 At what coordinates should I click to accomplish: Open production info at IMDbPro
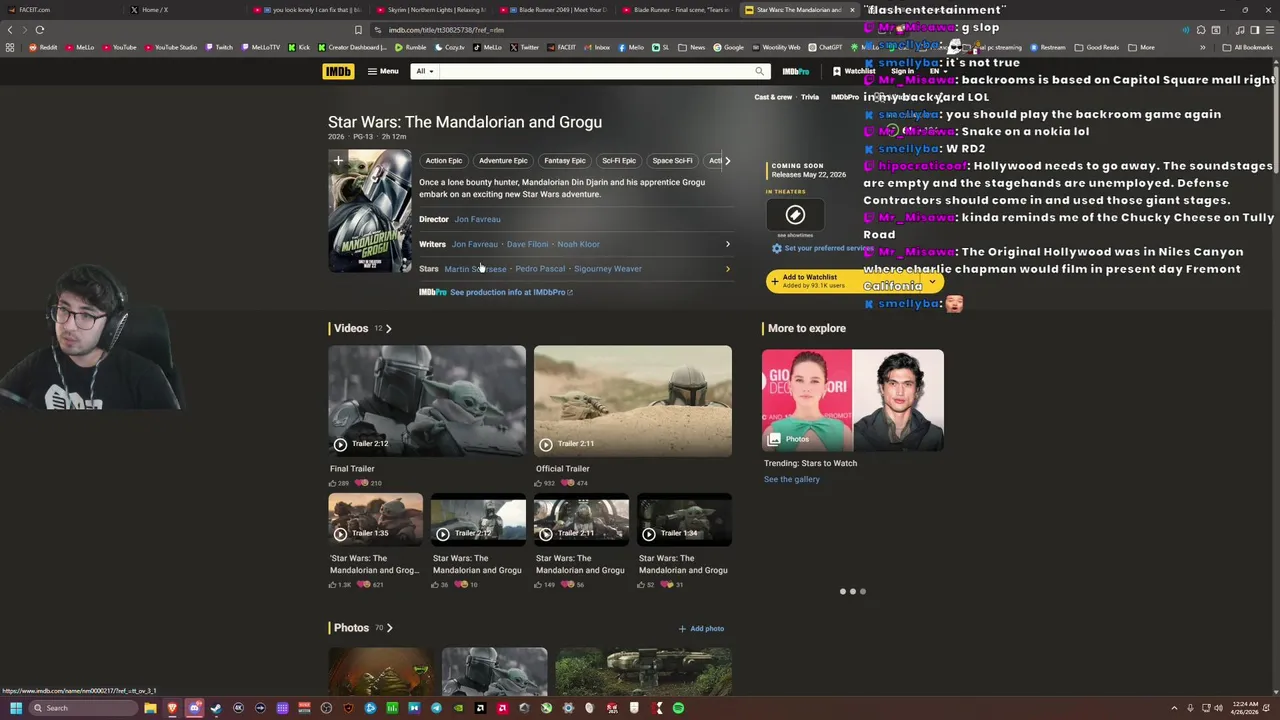[x=510, y=292]
